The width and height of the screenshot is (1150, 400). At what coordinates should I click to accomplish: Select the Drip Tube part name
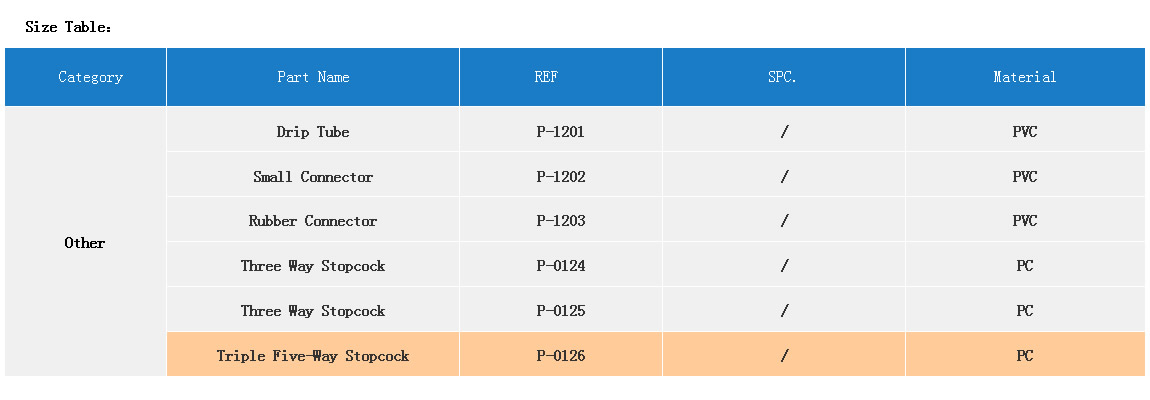(313, 132)
